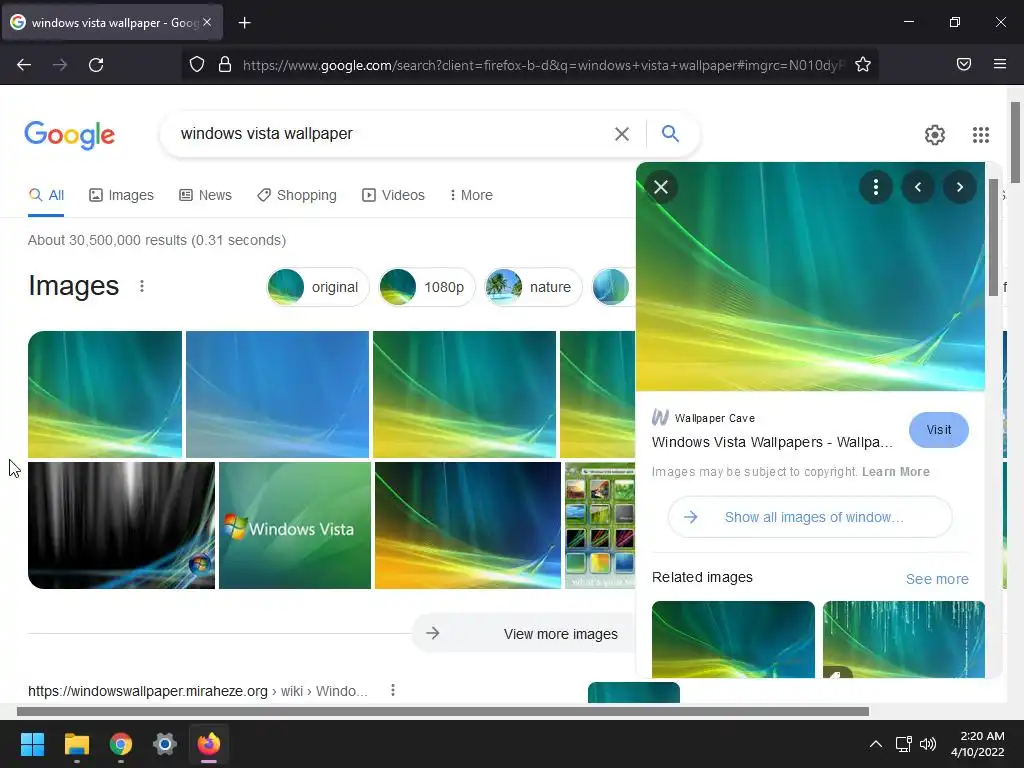The image size is (1024, 768).
Task: Open the related image with falling green streaks
Action: (904, 639)
